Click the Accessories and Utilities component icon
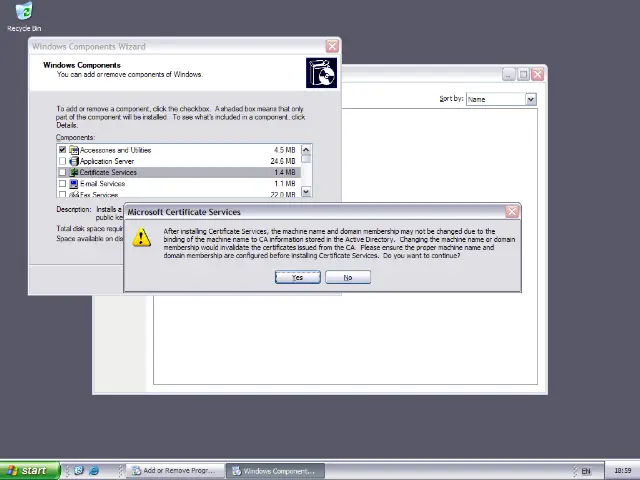640x480 pixels. [74, 150]
